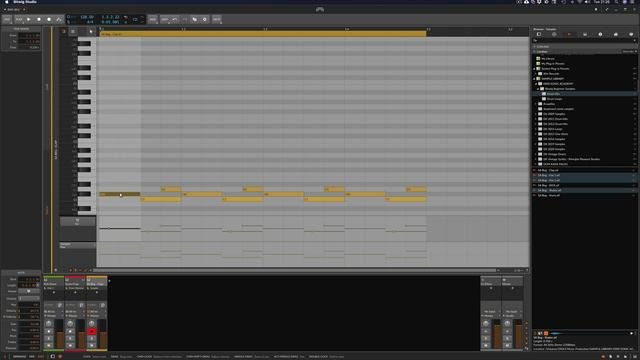
Task: Switch to ARRANGE view in status bar
Action: point(19,356)
